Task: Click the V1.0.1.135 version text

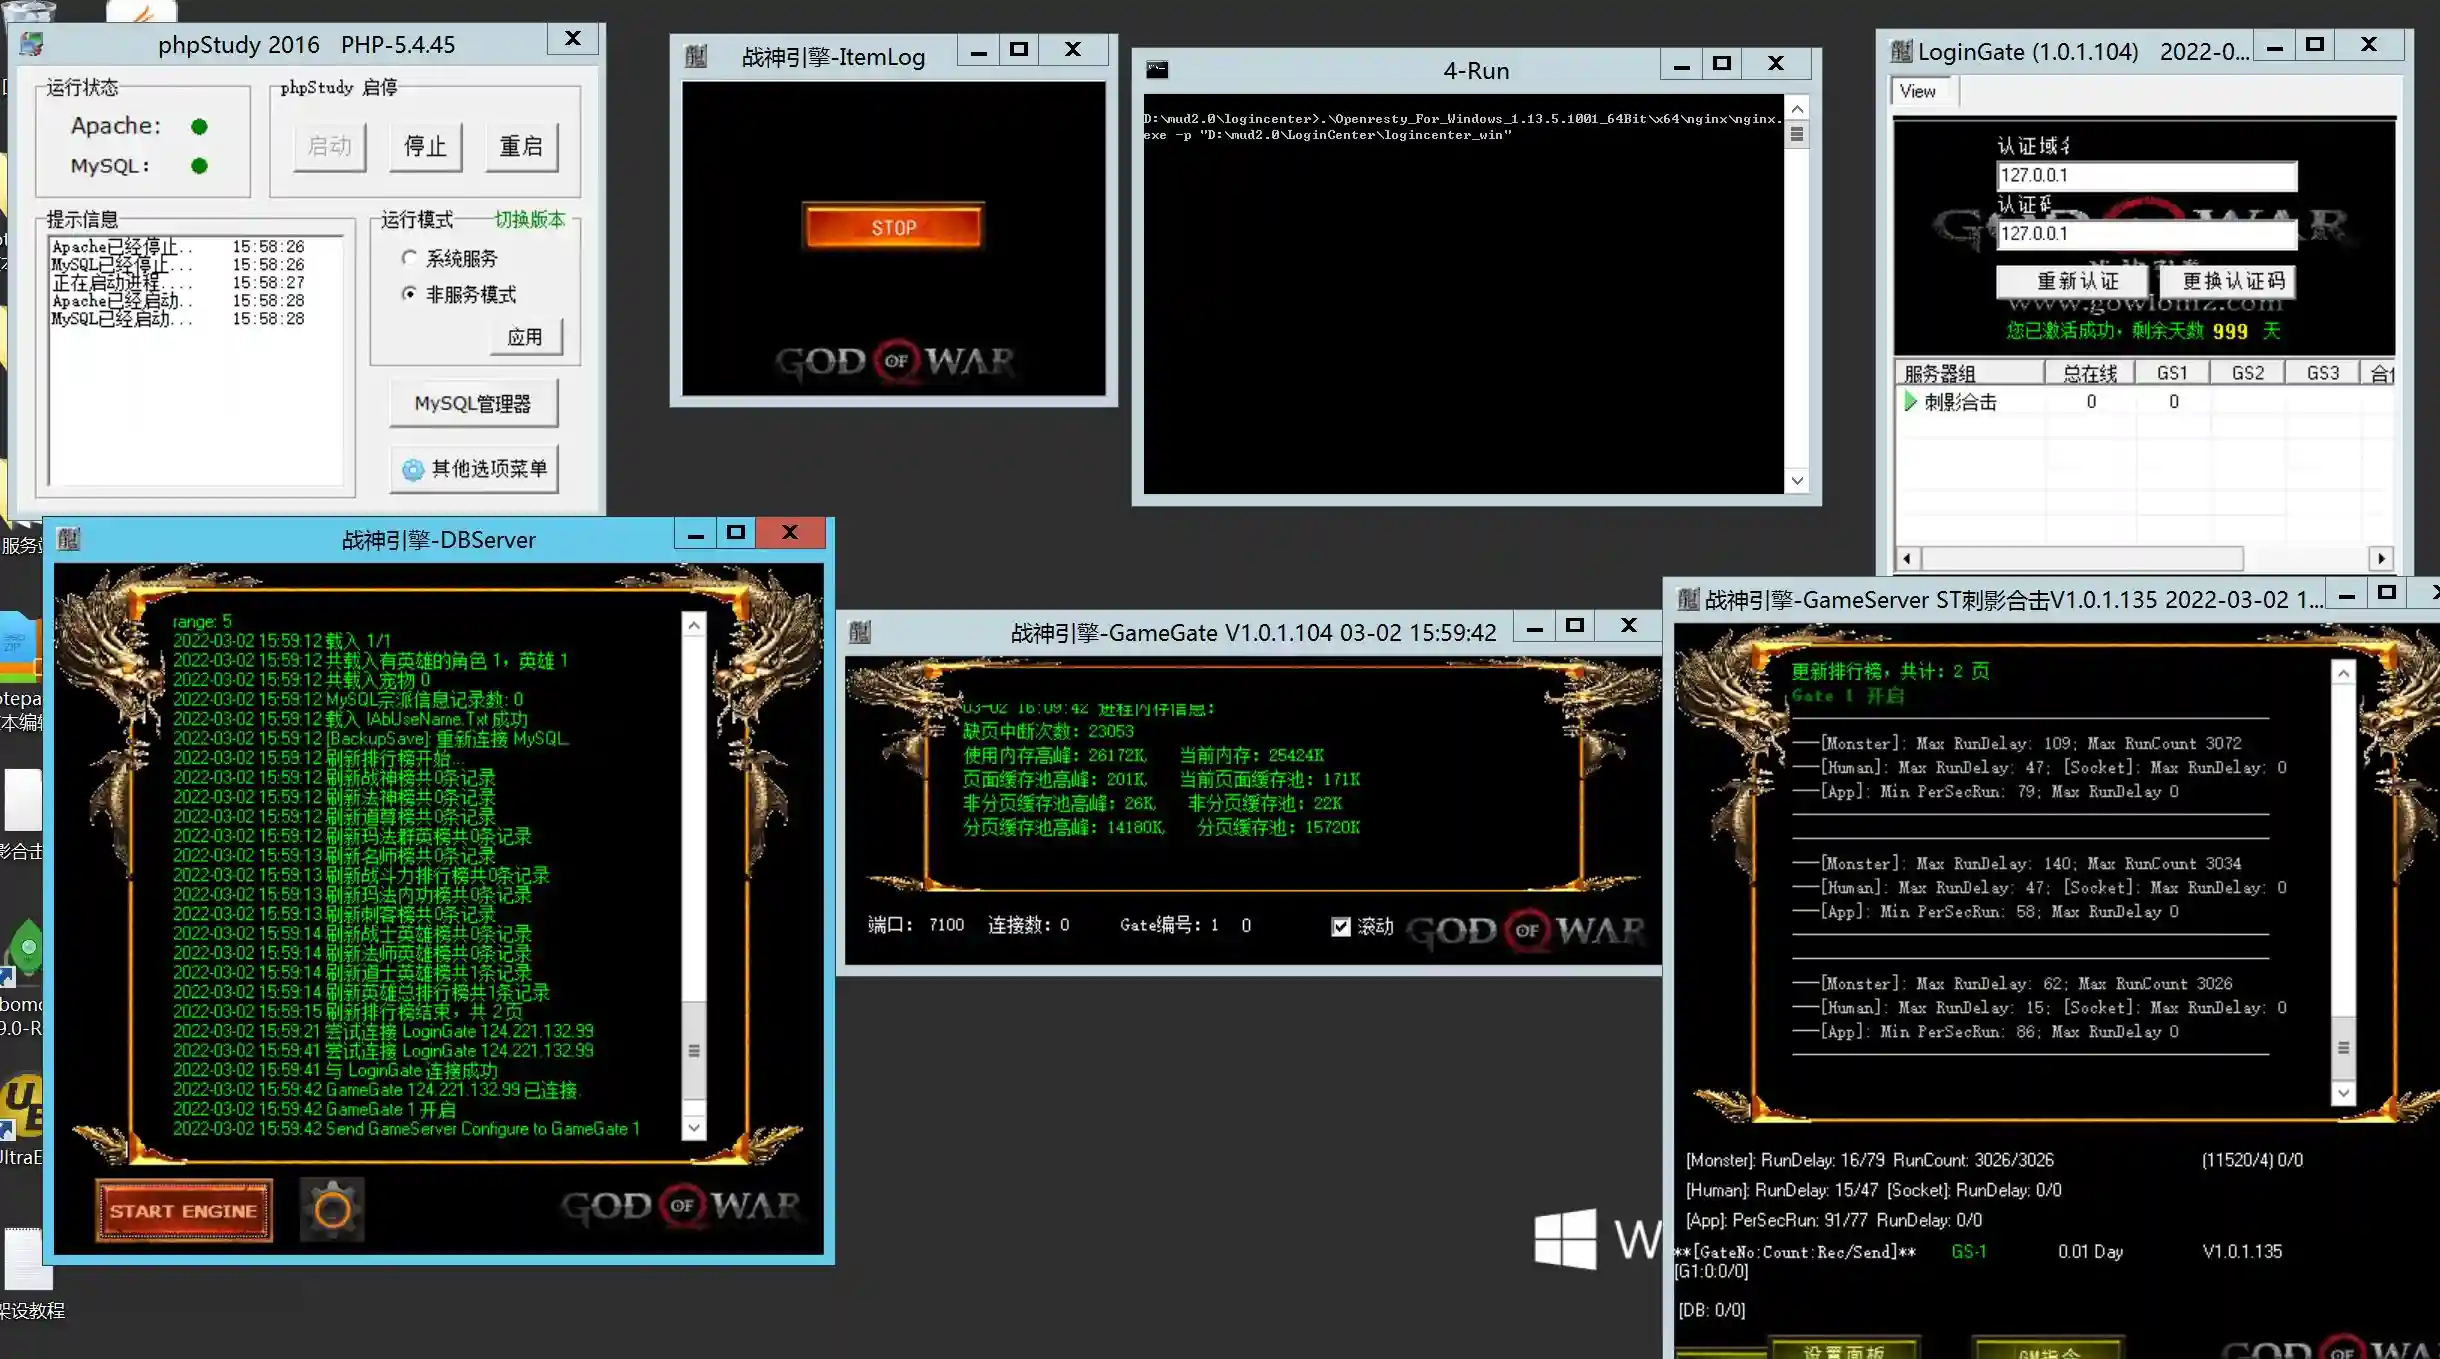Action: tap(2242, 1251)
